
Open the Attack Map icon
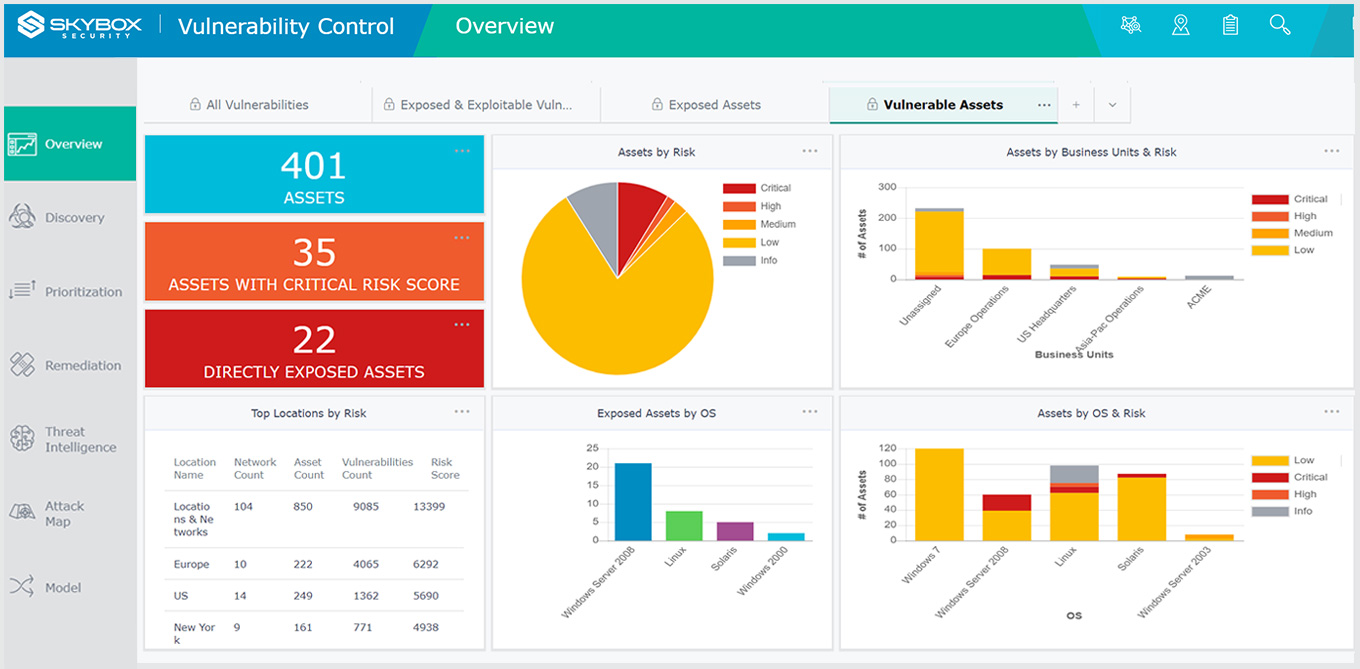(22, 513)
